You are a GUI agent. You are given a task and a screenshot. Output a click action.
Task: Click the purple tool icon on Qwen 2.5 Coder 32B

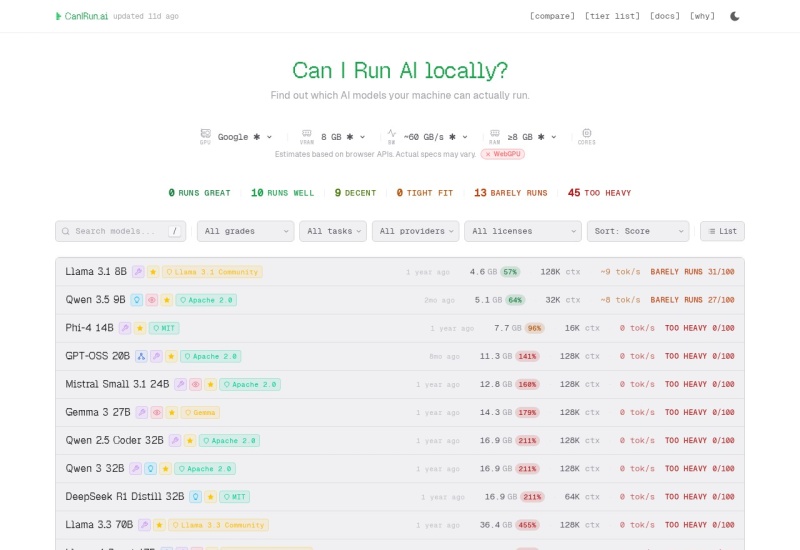point(175,440)
